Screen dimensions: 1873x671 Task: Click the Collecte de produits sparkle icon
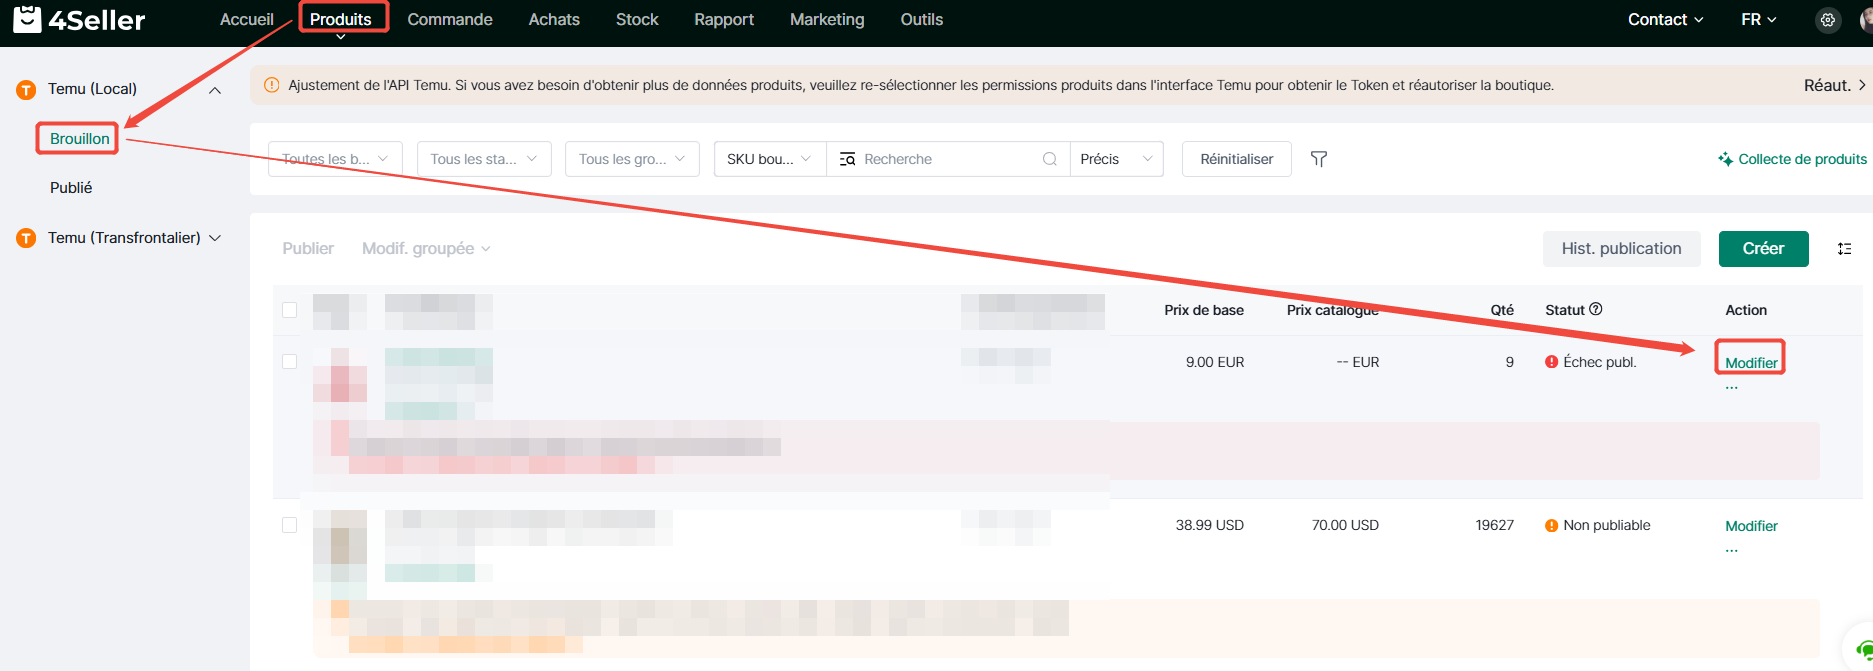coord(1726,159)
